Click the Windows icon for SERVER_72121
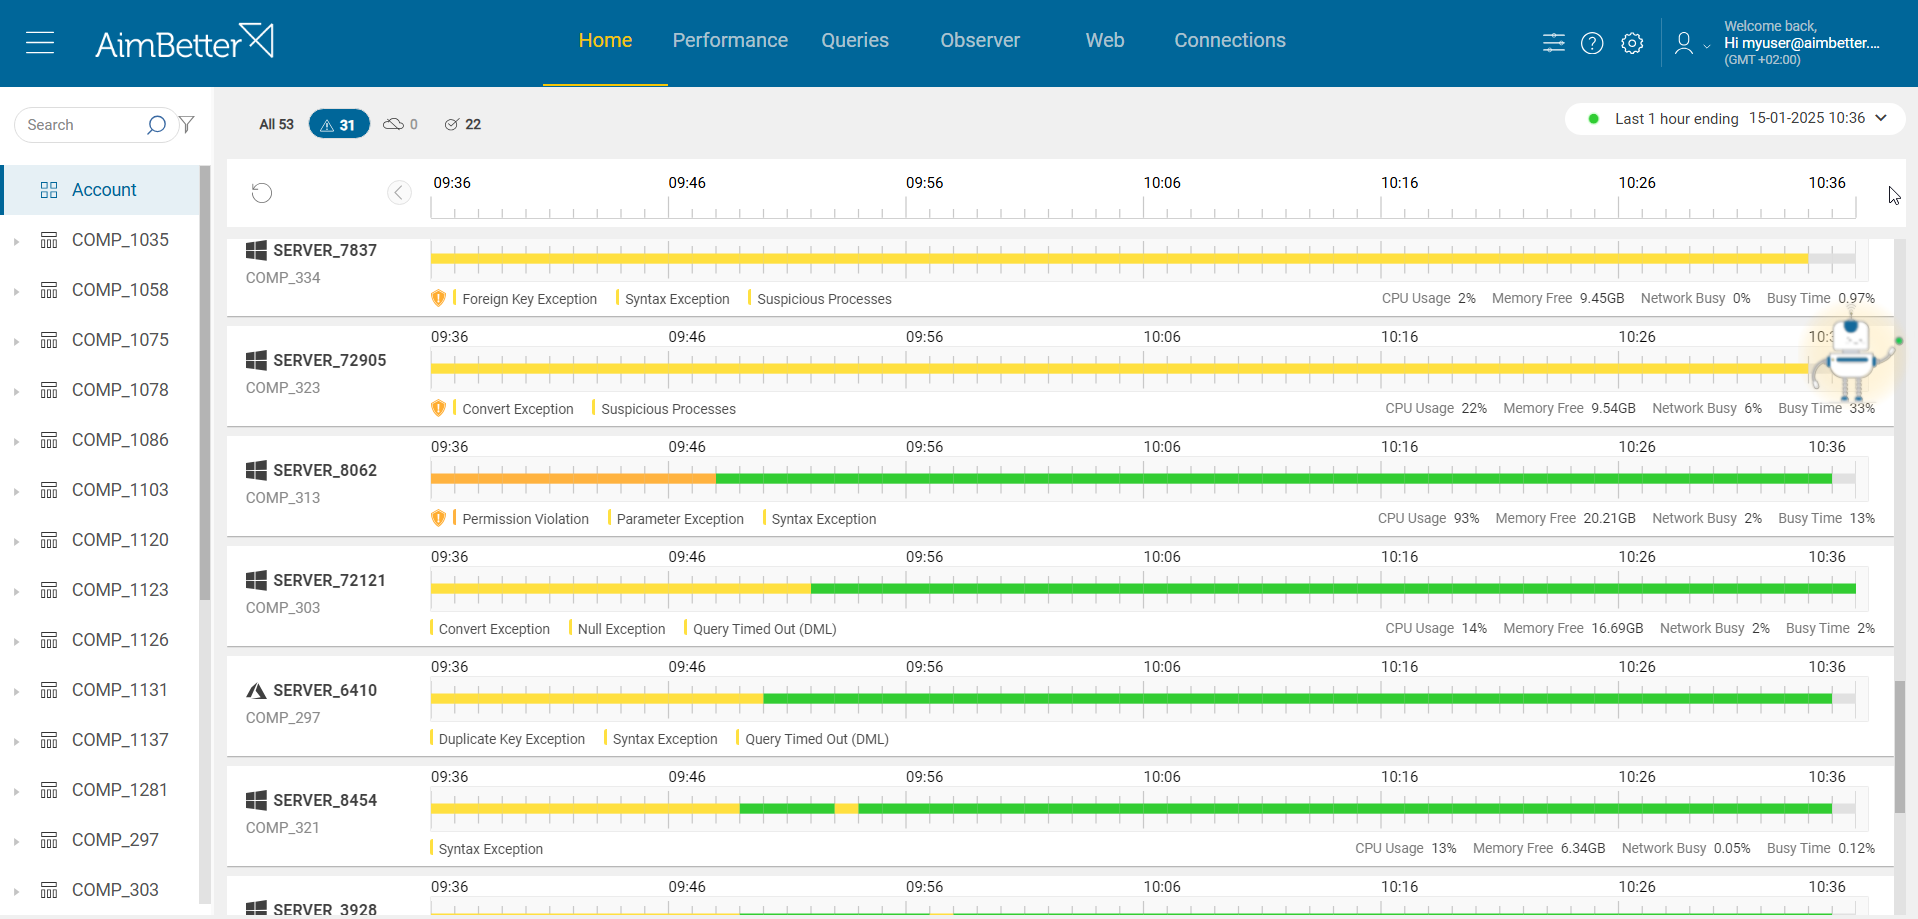This screenshot has width=1918, height=919. (256, 580)
